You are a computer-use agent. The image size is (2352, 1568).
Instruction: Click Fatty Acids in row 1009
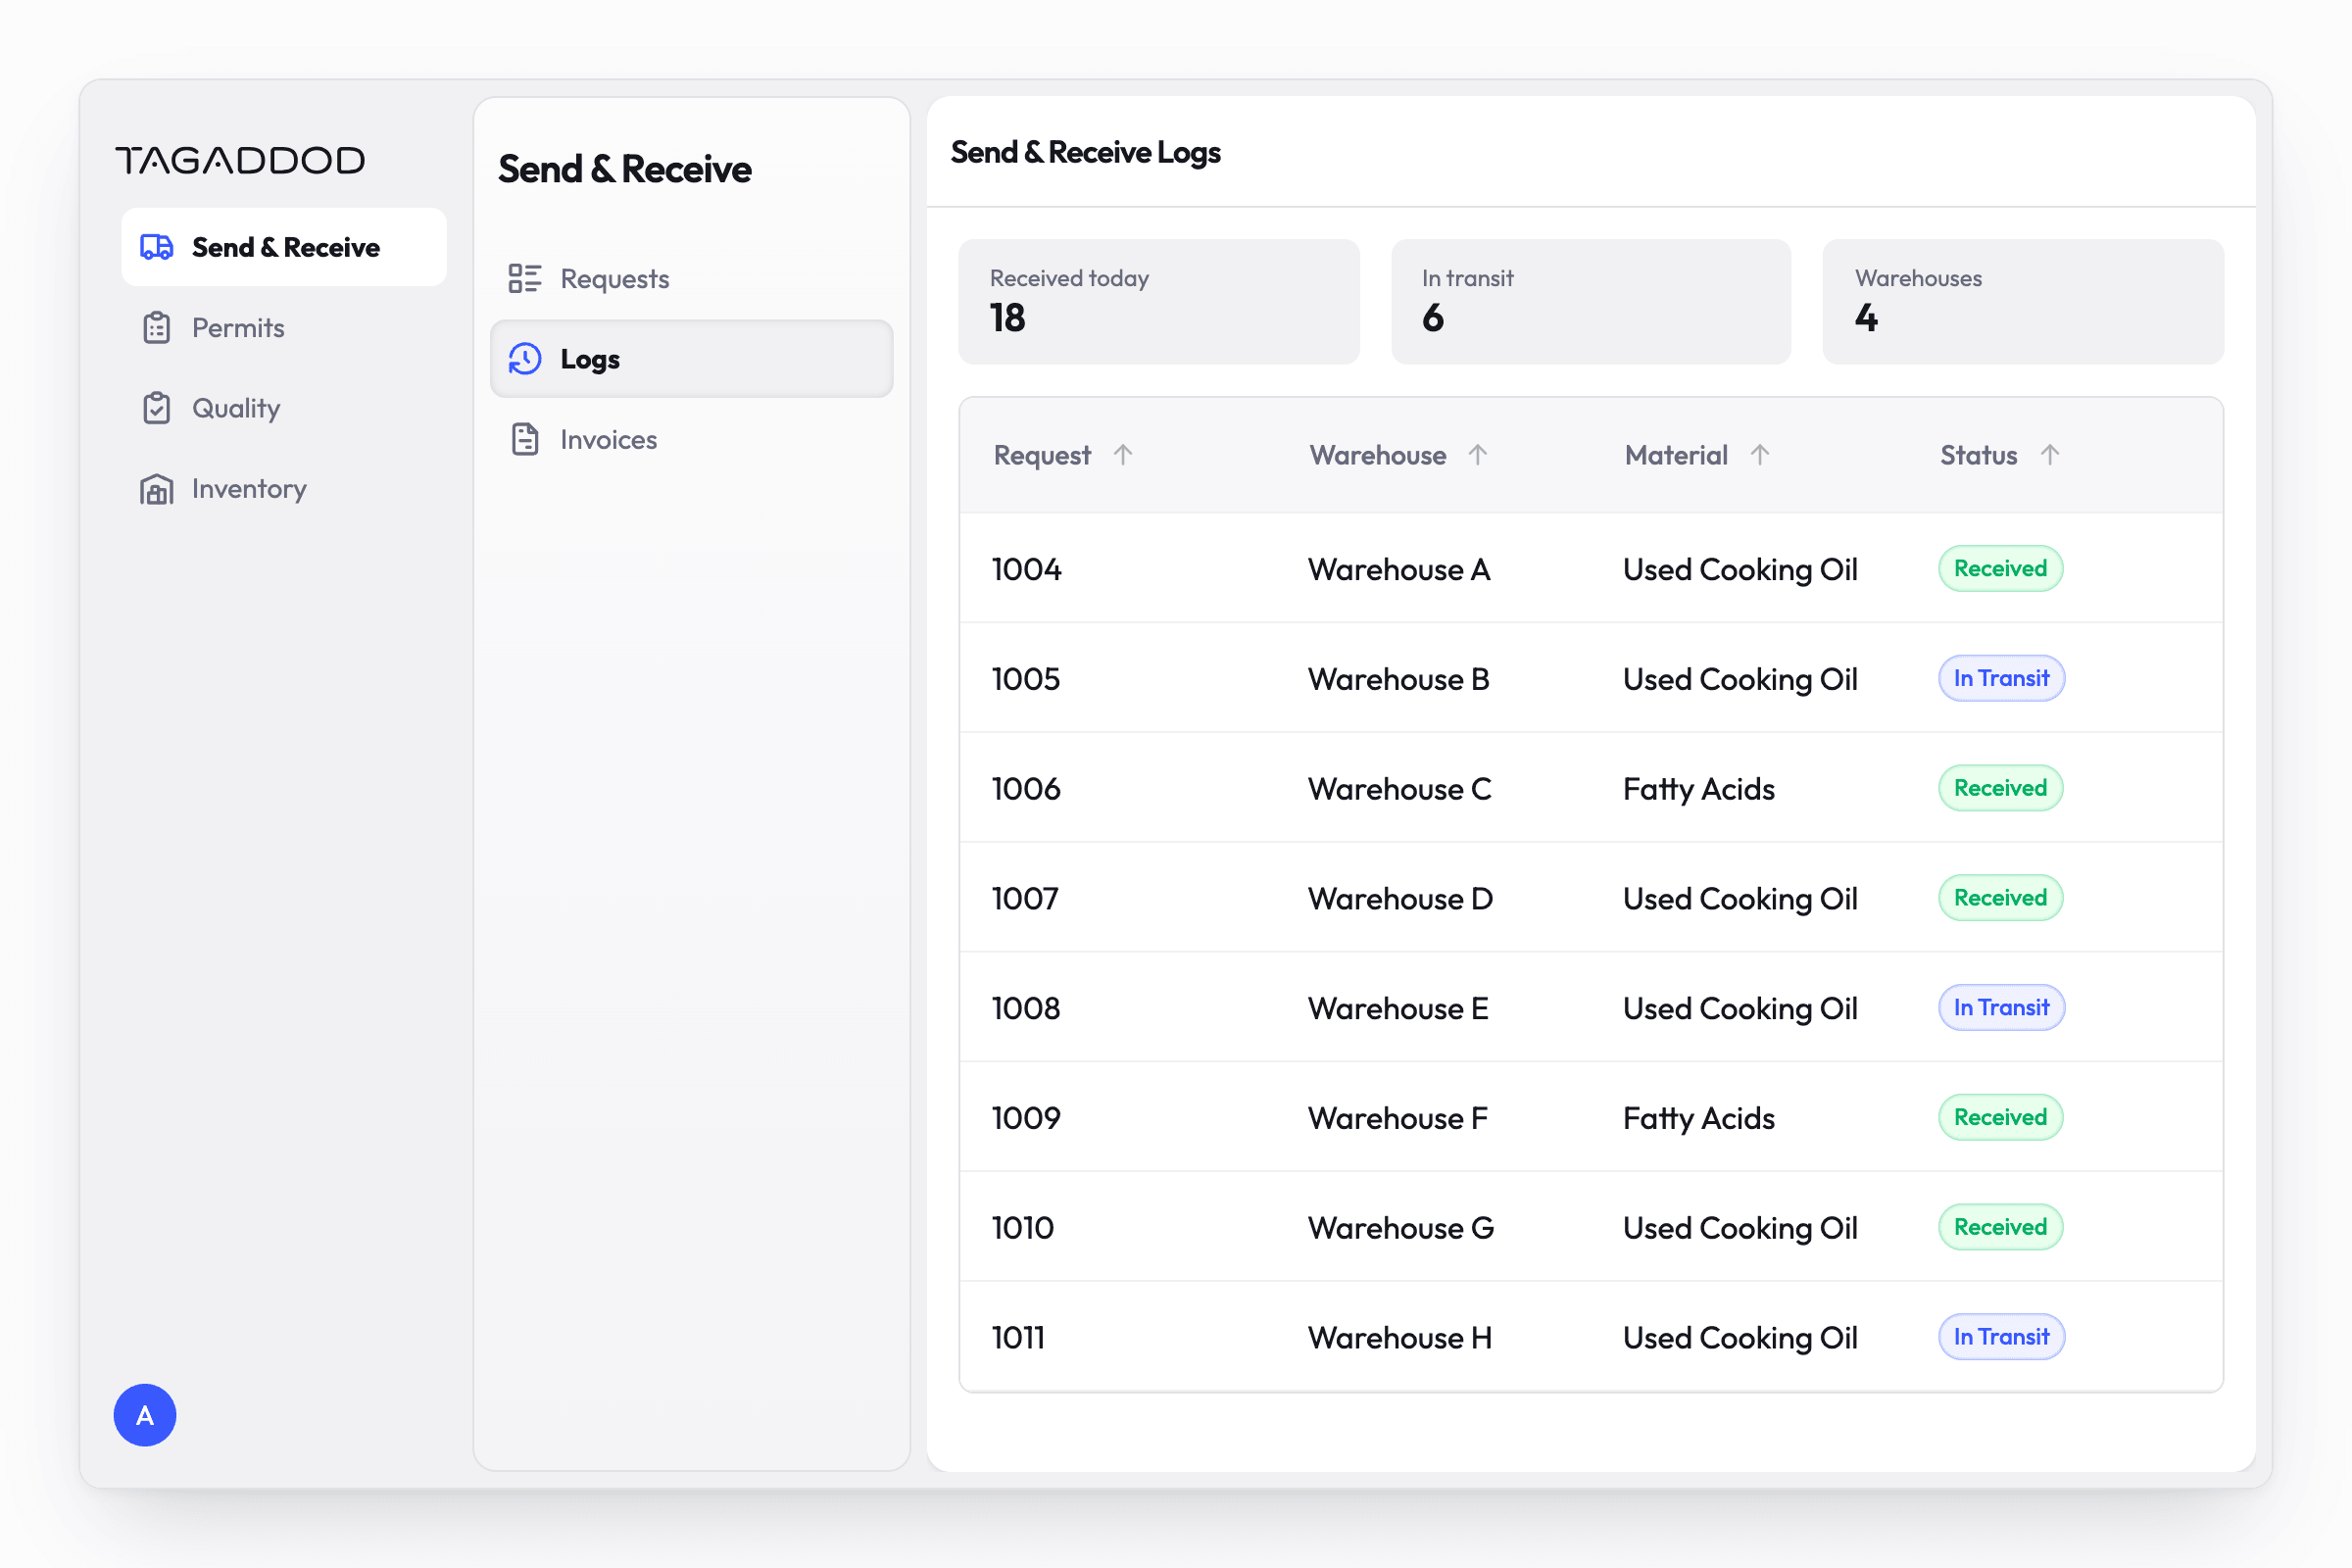1699,1118
